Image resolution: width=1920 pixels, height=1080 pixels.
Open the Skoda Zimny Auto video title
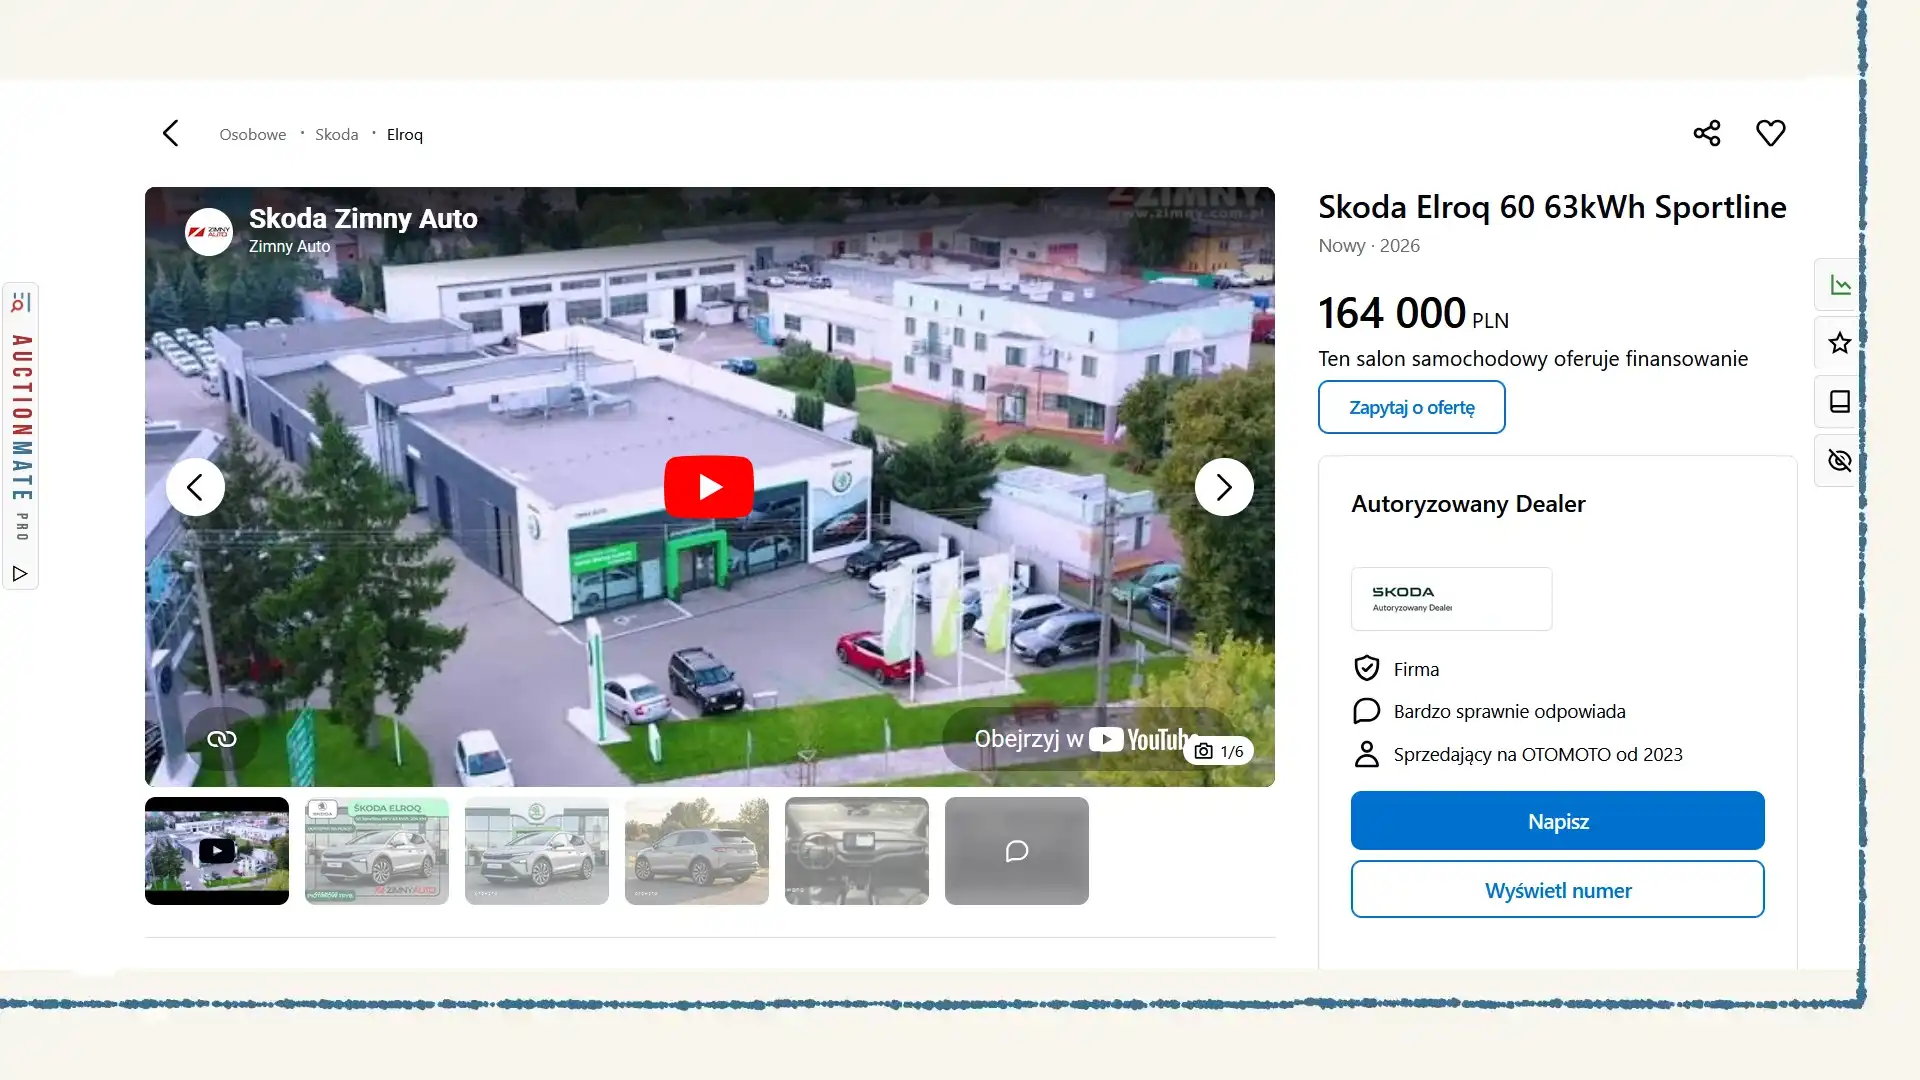[x=363, y=218]
